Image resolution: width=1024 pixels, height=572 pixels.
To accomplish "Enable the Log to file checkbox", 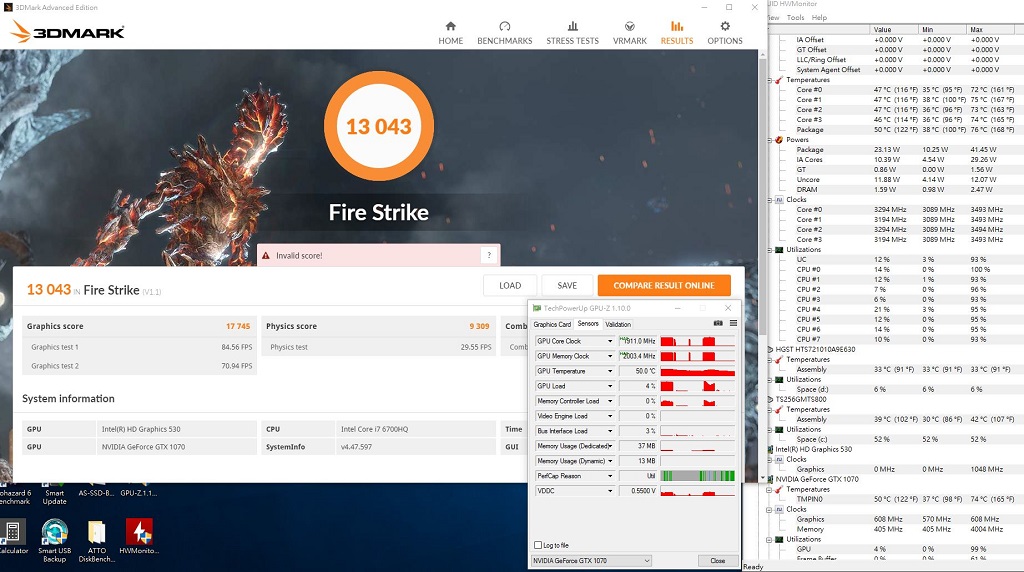I will (538, 545).
